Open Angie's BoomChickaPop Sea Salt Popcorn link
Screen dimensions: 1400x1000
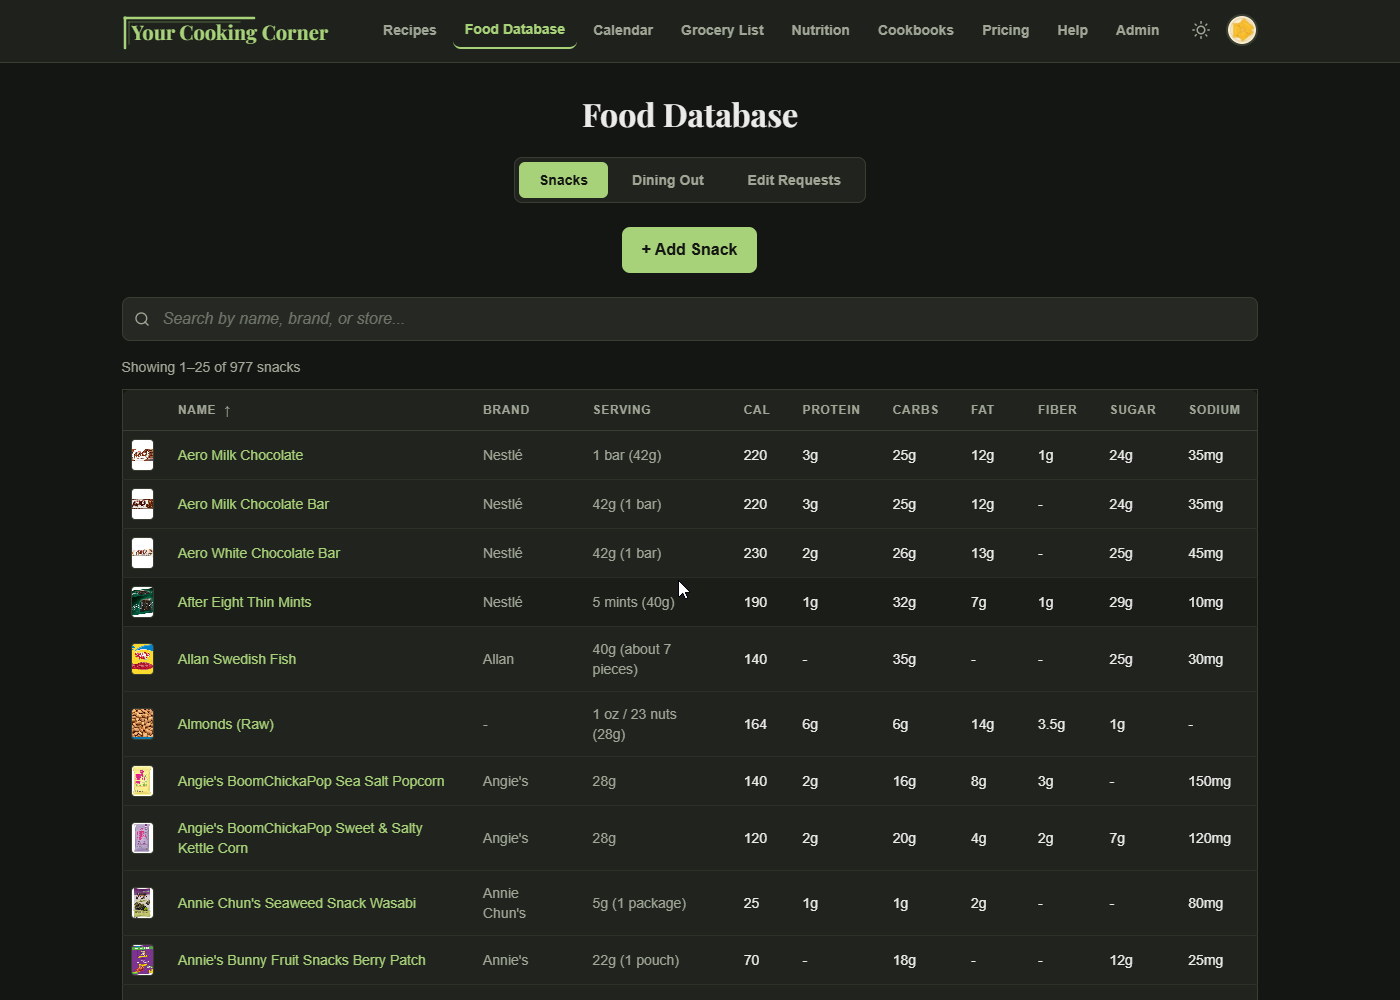(x=311, y=781)
